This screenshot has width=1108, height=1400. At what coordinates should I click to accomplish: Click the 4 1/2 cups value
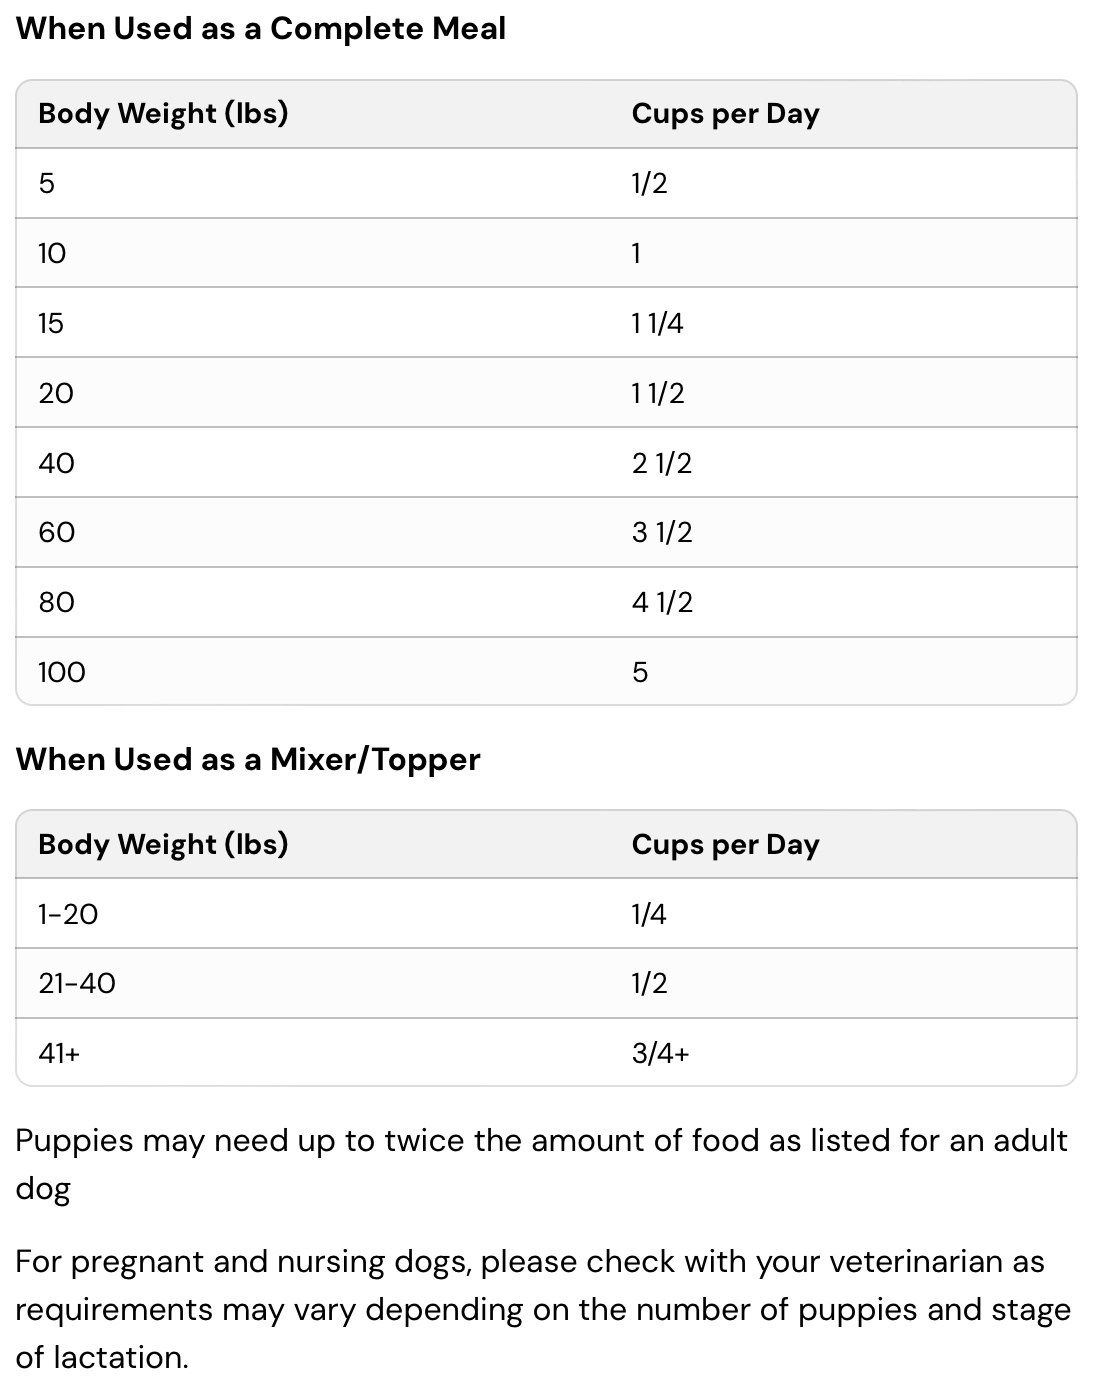662,602
